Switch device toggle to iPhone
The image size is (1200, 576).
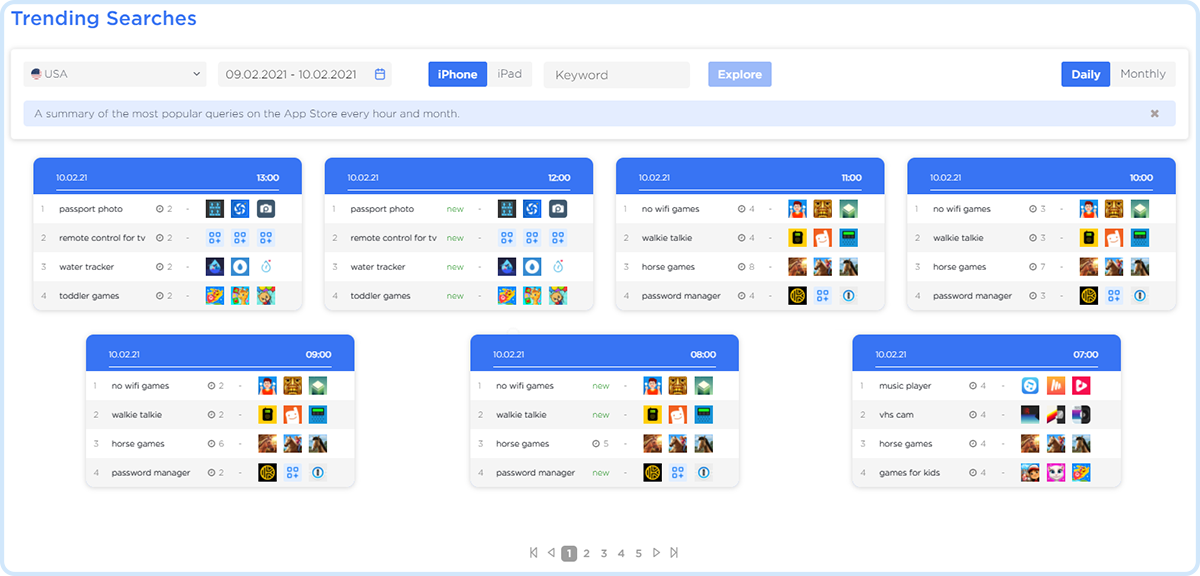coord(458,74)
